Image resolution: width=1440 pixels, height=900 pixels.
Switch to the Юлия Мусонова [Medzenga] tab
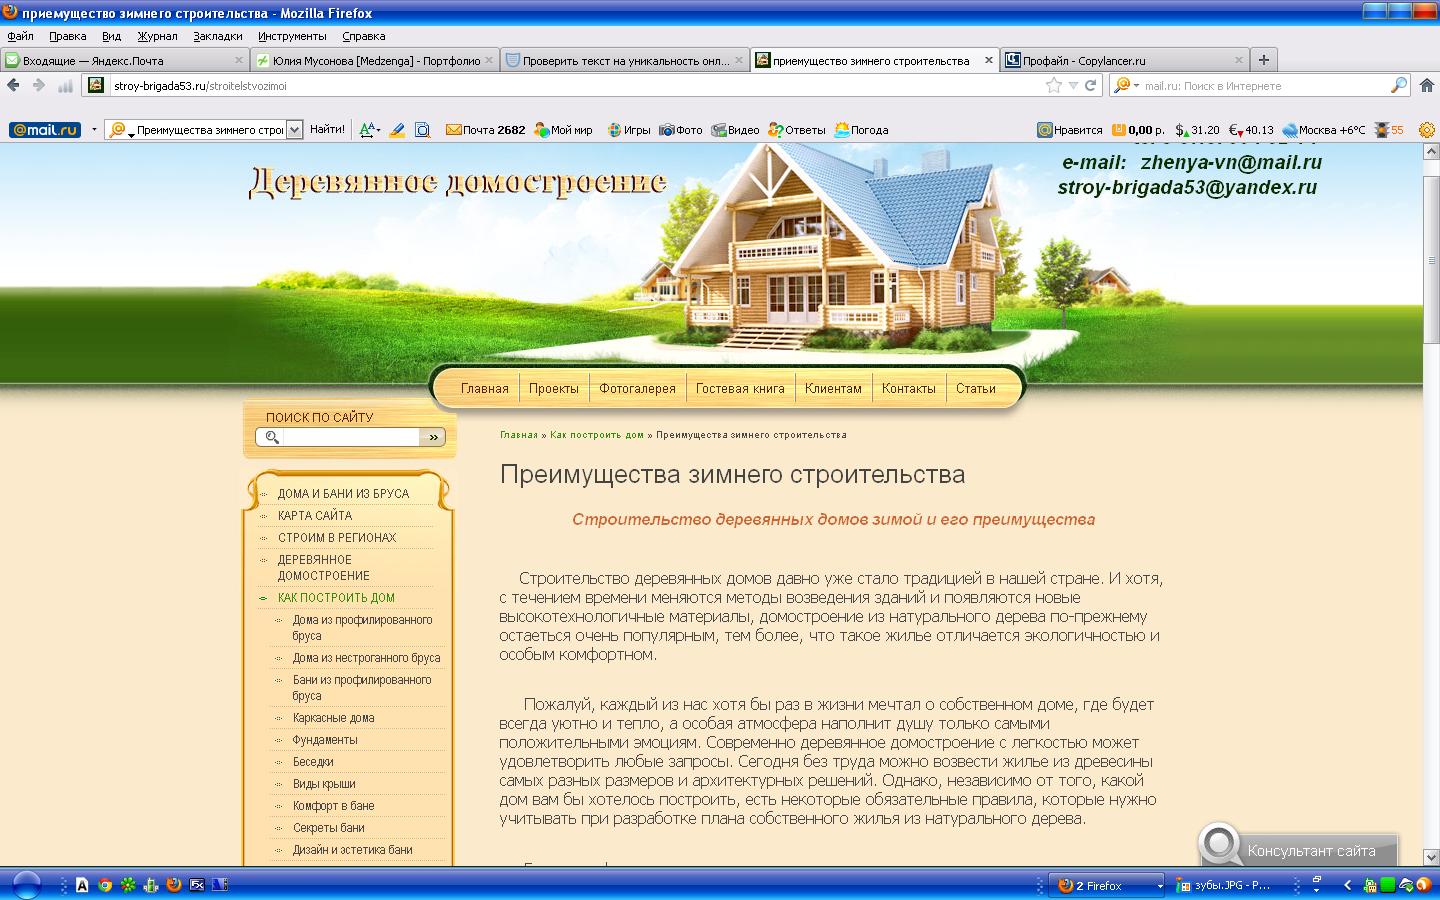click(375, 61)
